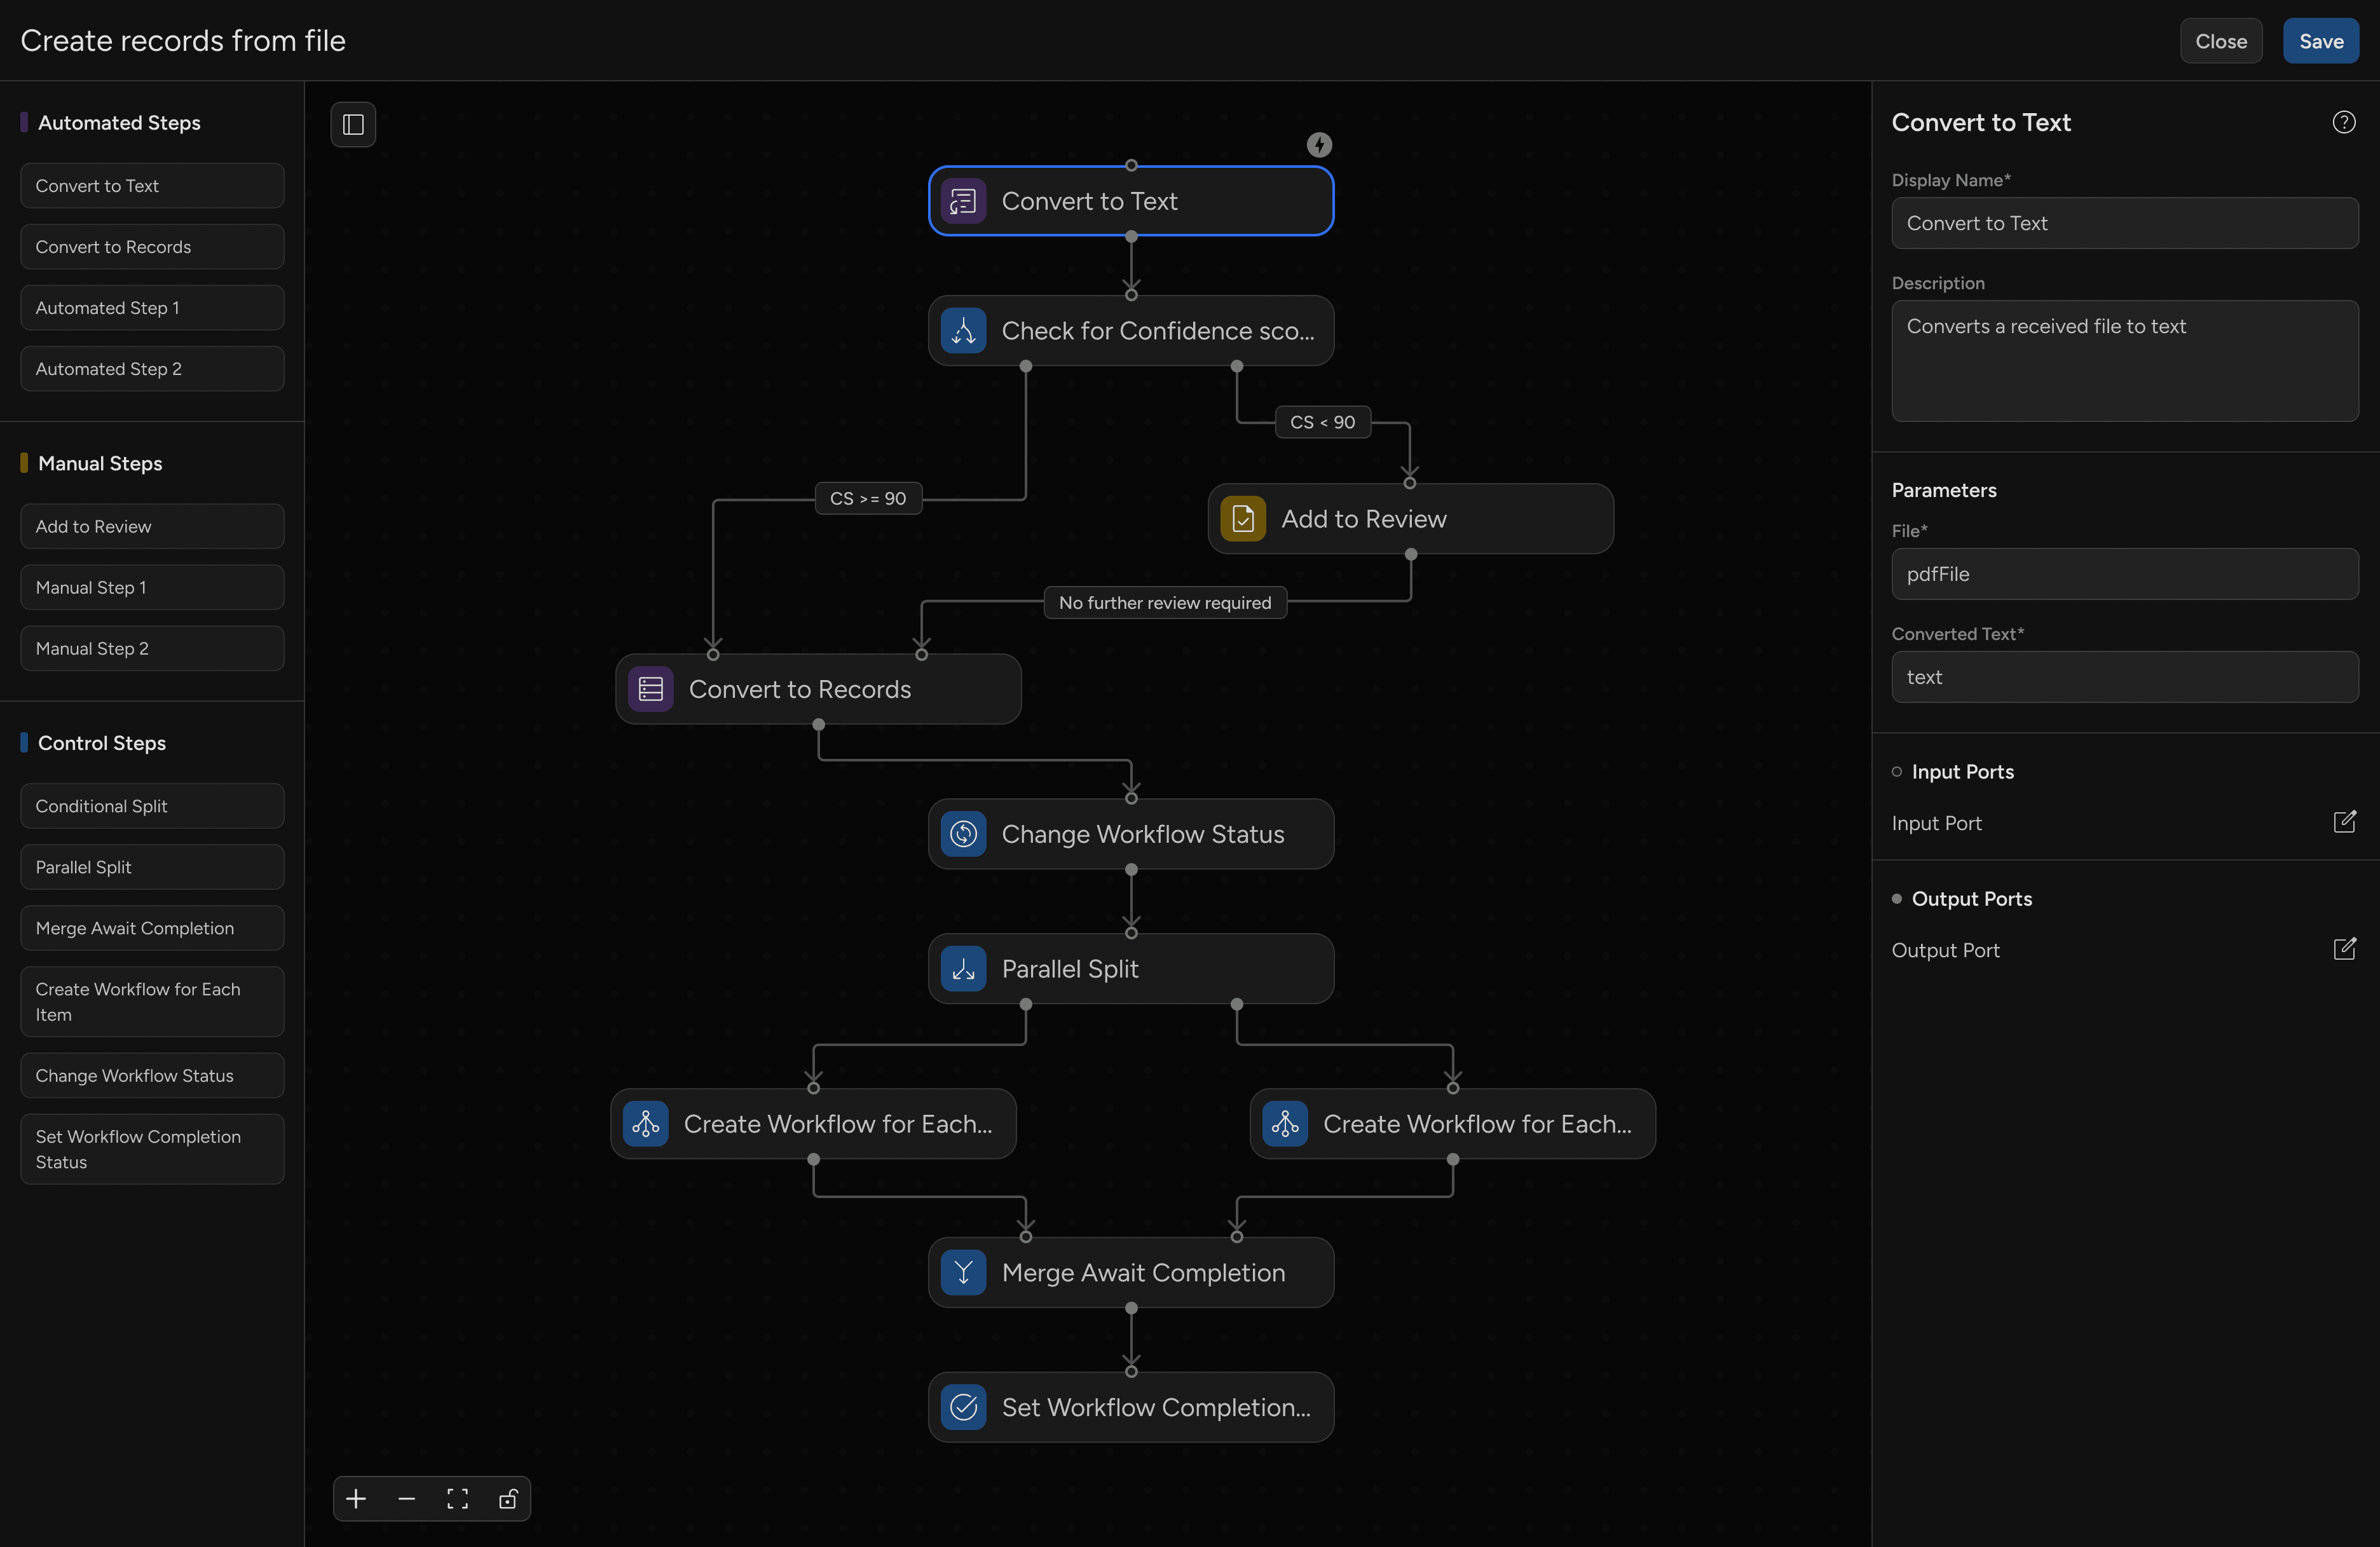Image resolution: width=2380 pixels, height=1547 pixels.
Task: Zoom in using the plus icon
Action: click(355, 1498)
